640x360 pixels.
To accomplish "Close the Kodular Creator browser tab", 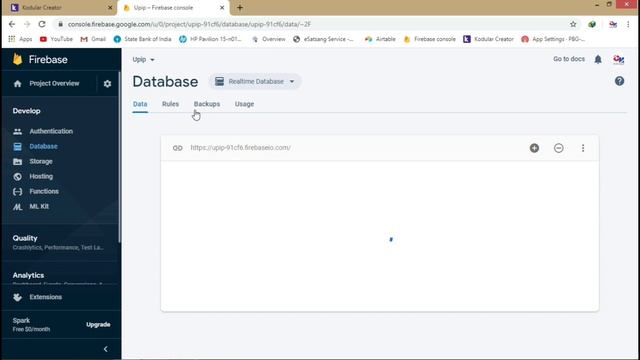I will (x=110, y=8).
